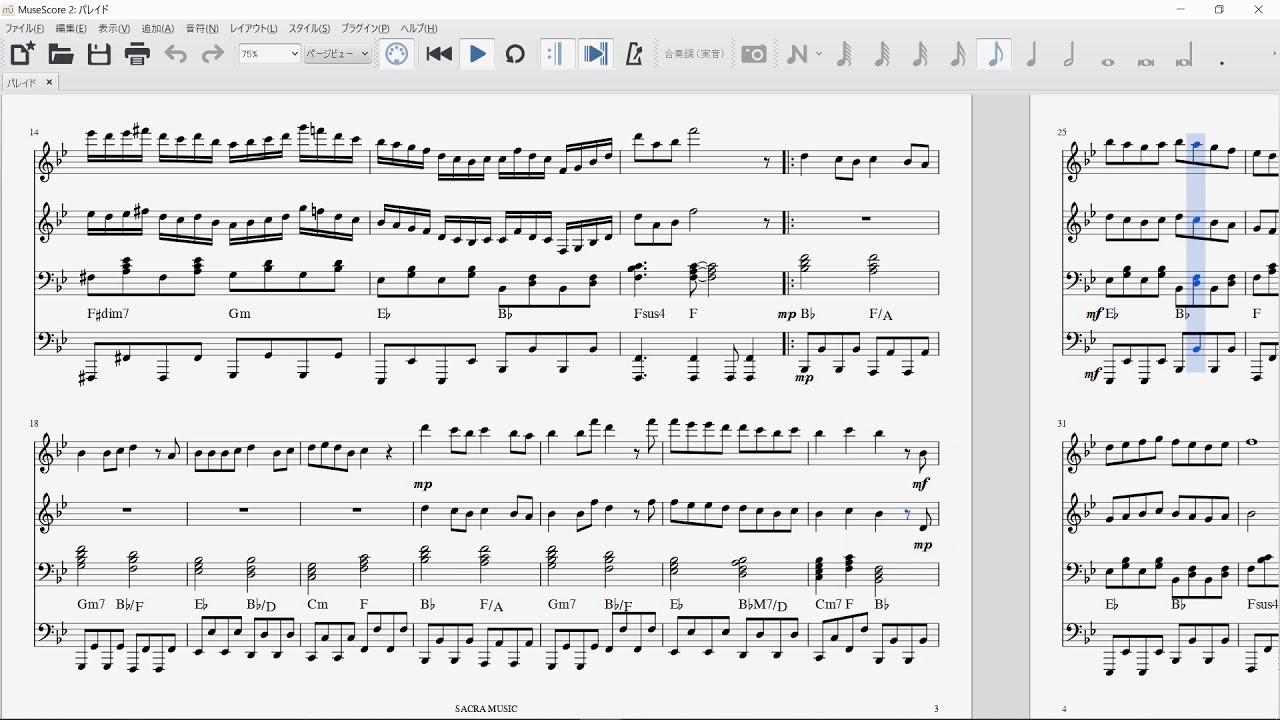Click the Cm chord symbol in measure 20
1280x720 pixels.
click(x=318, y=605)
